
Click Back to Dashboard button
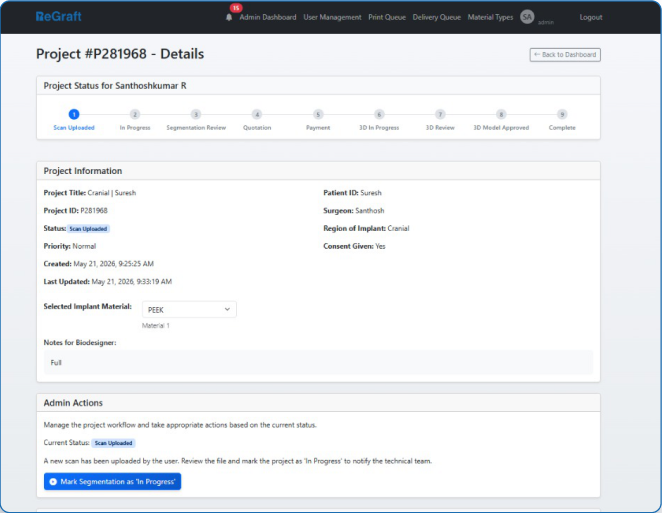[x=565, y=54]
